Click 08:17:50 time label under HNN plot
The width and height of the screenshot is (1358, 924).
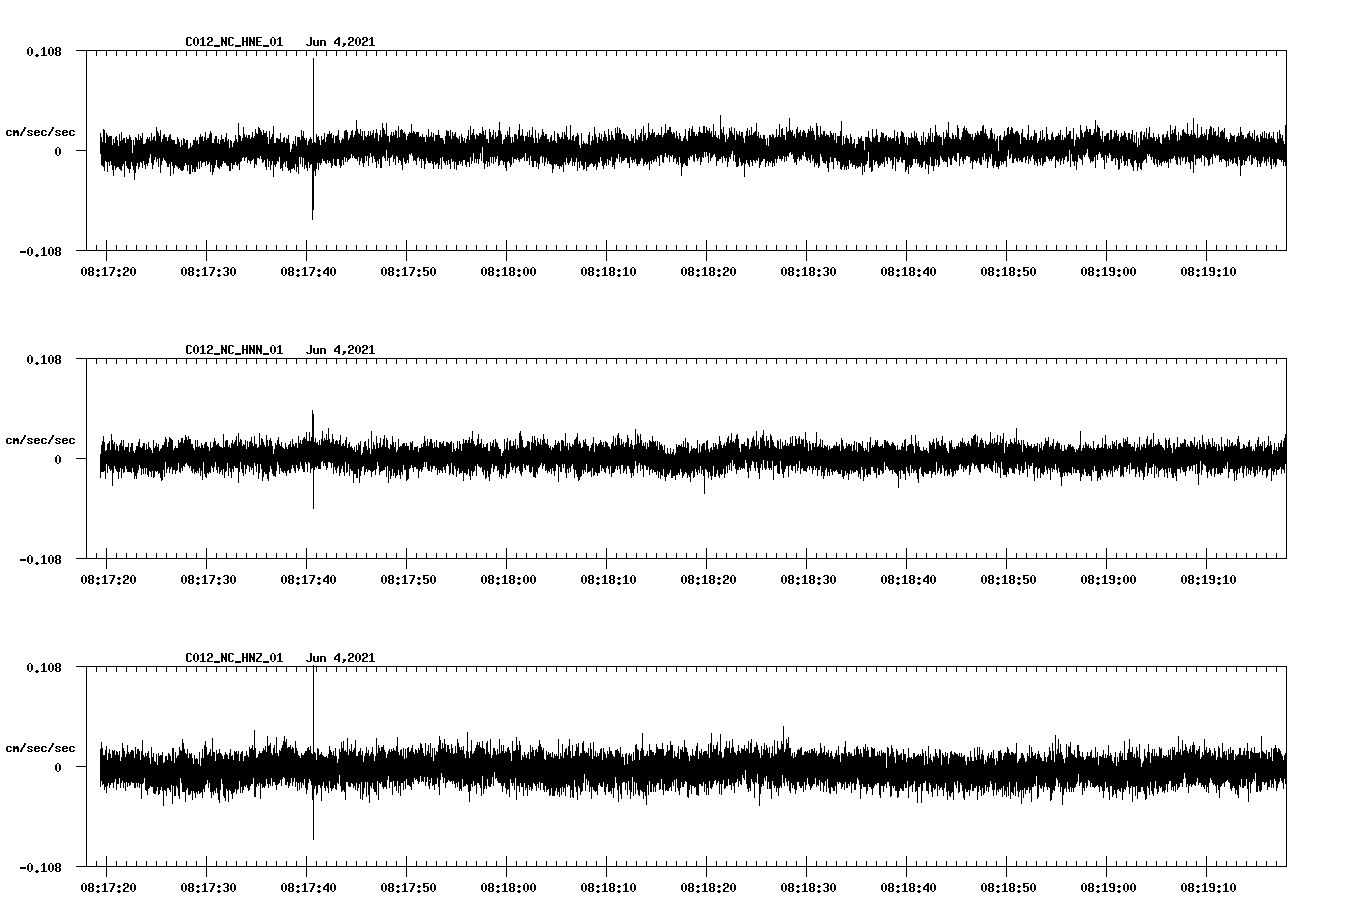pyautogui.click(x=408, y=580)
